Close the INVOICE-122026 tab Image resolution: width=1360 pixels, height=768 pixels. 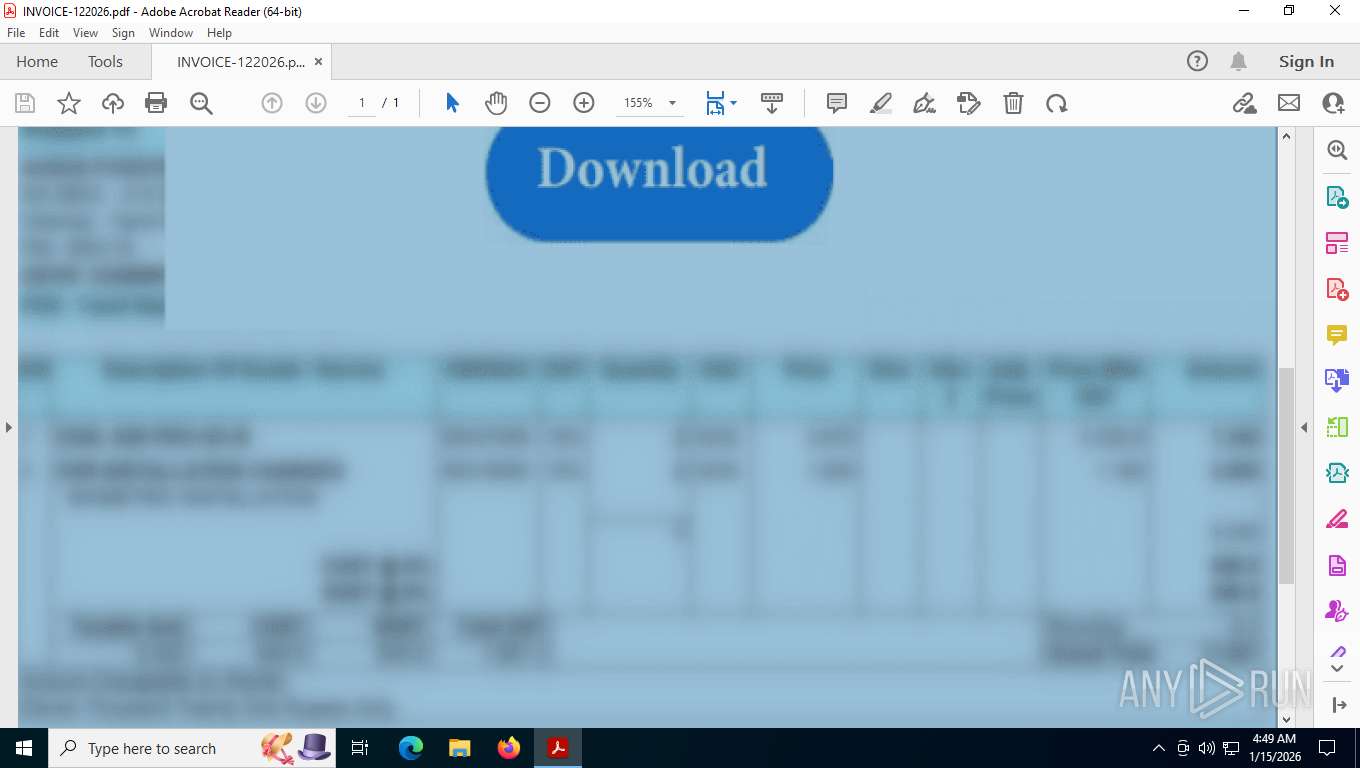pos(318,61)
